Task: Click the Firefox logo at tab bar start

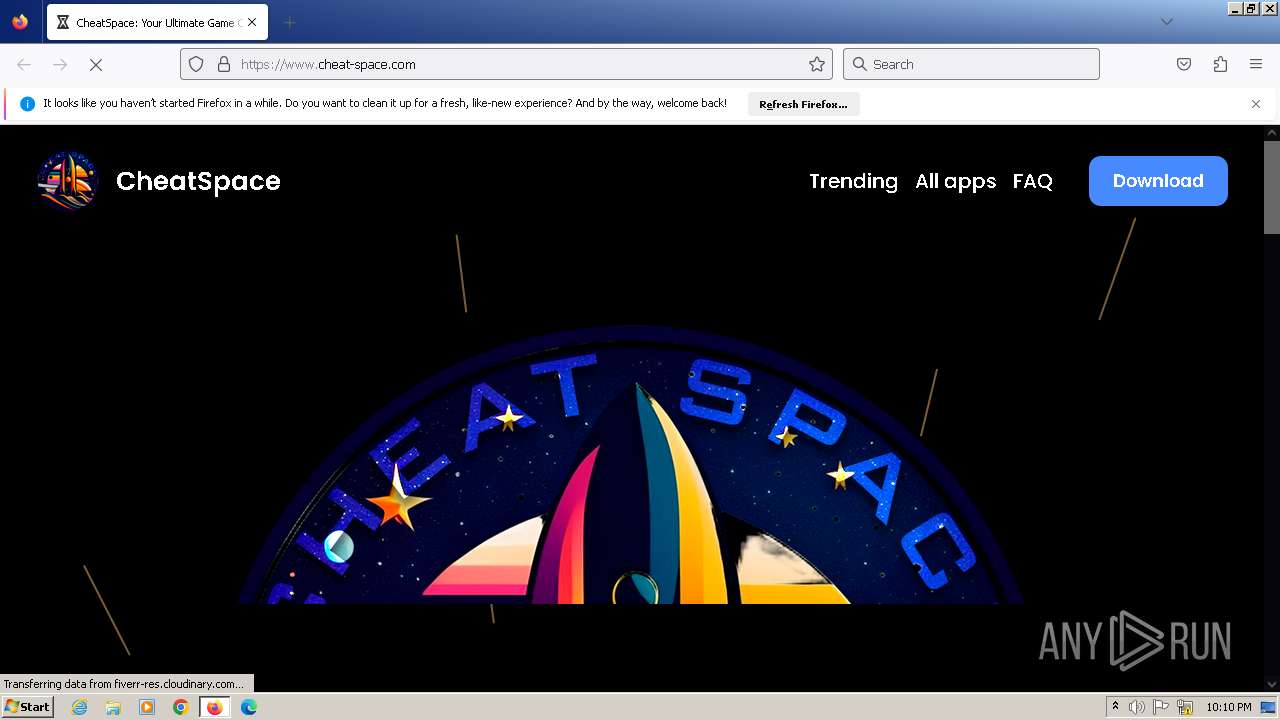Action: 20,22
